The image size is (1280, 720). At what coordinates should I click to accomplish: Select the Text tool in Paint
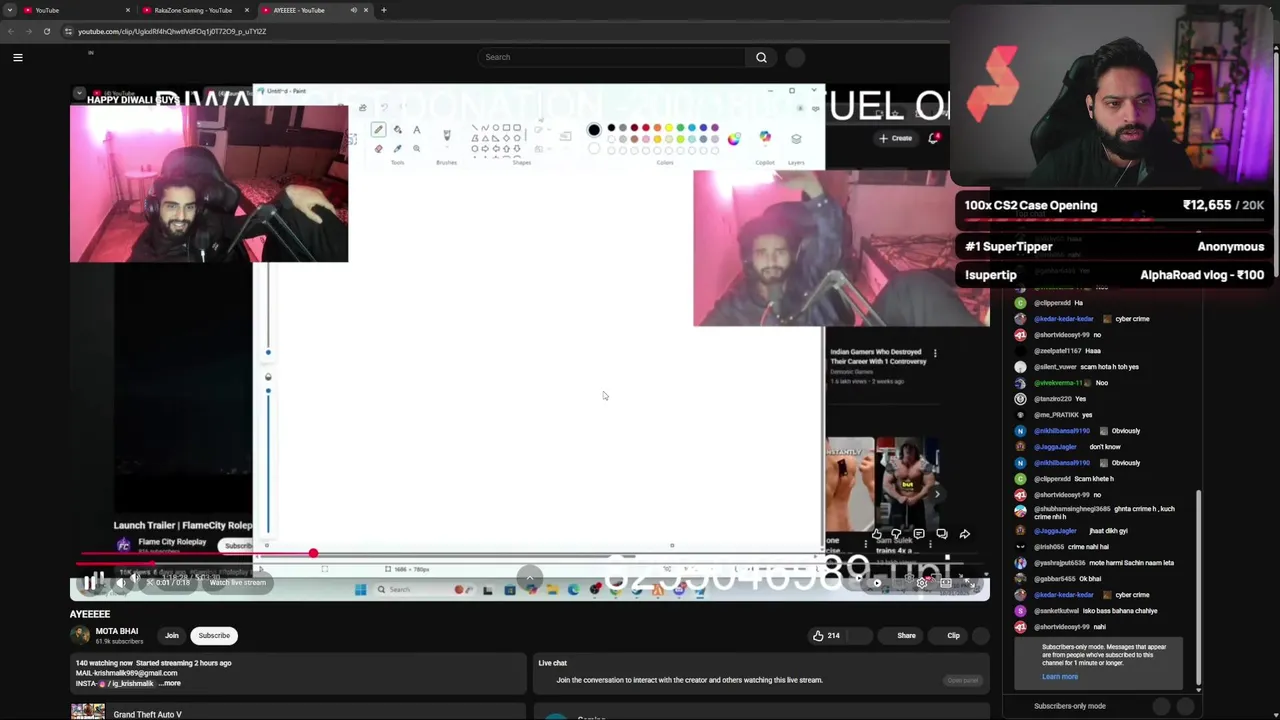pos(416,130)
